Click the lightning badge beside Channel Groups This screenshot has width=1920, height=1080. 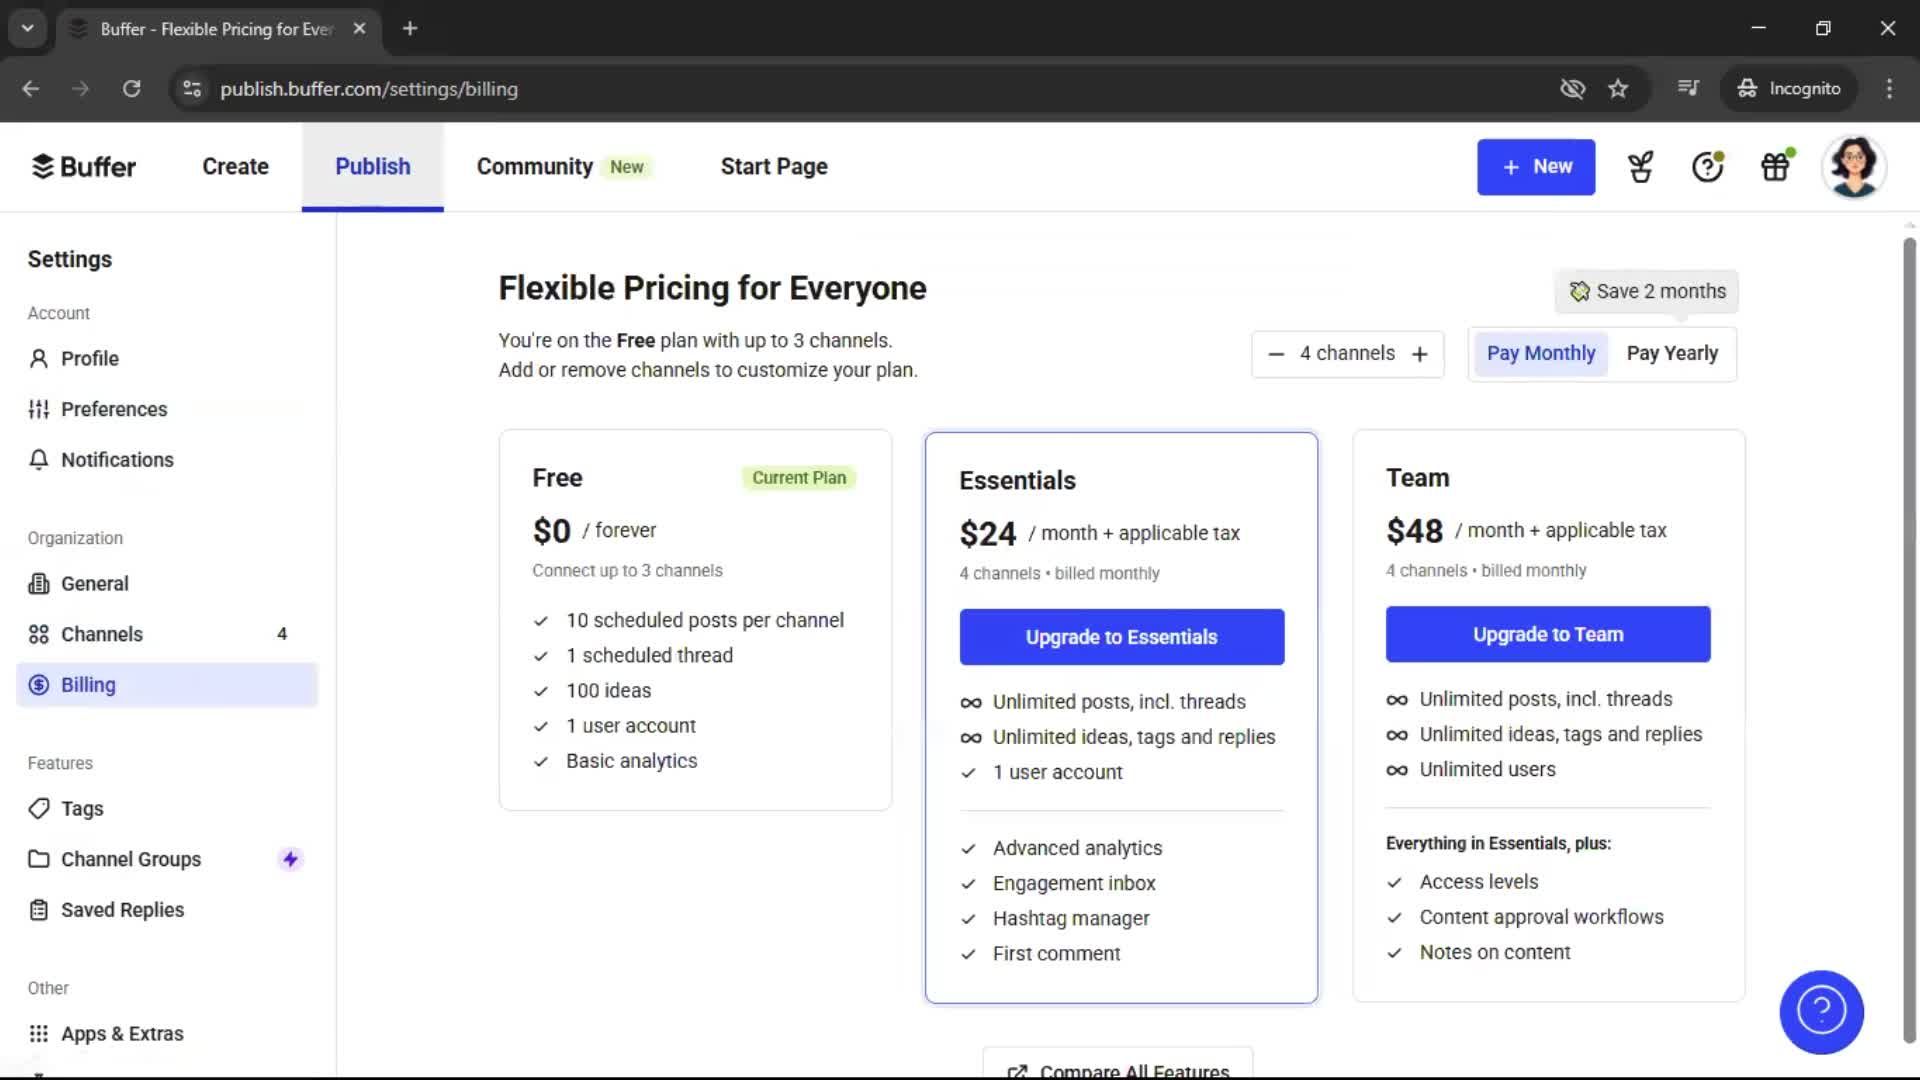(x=290, y=859)
